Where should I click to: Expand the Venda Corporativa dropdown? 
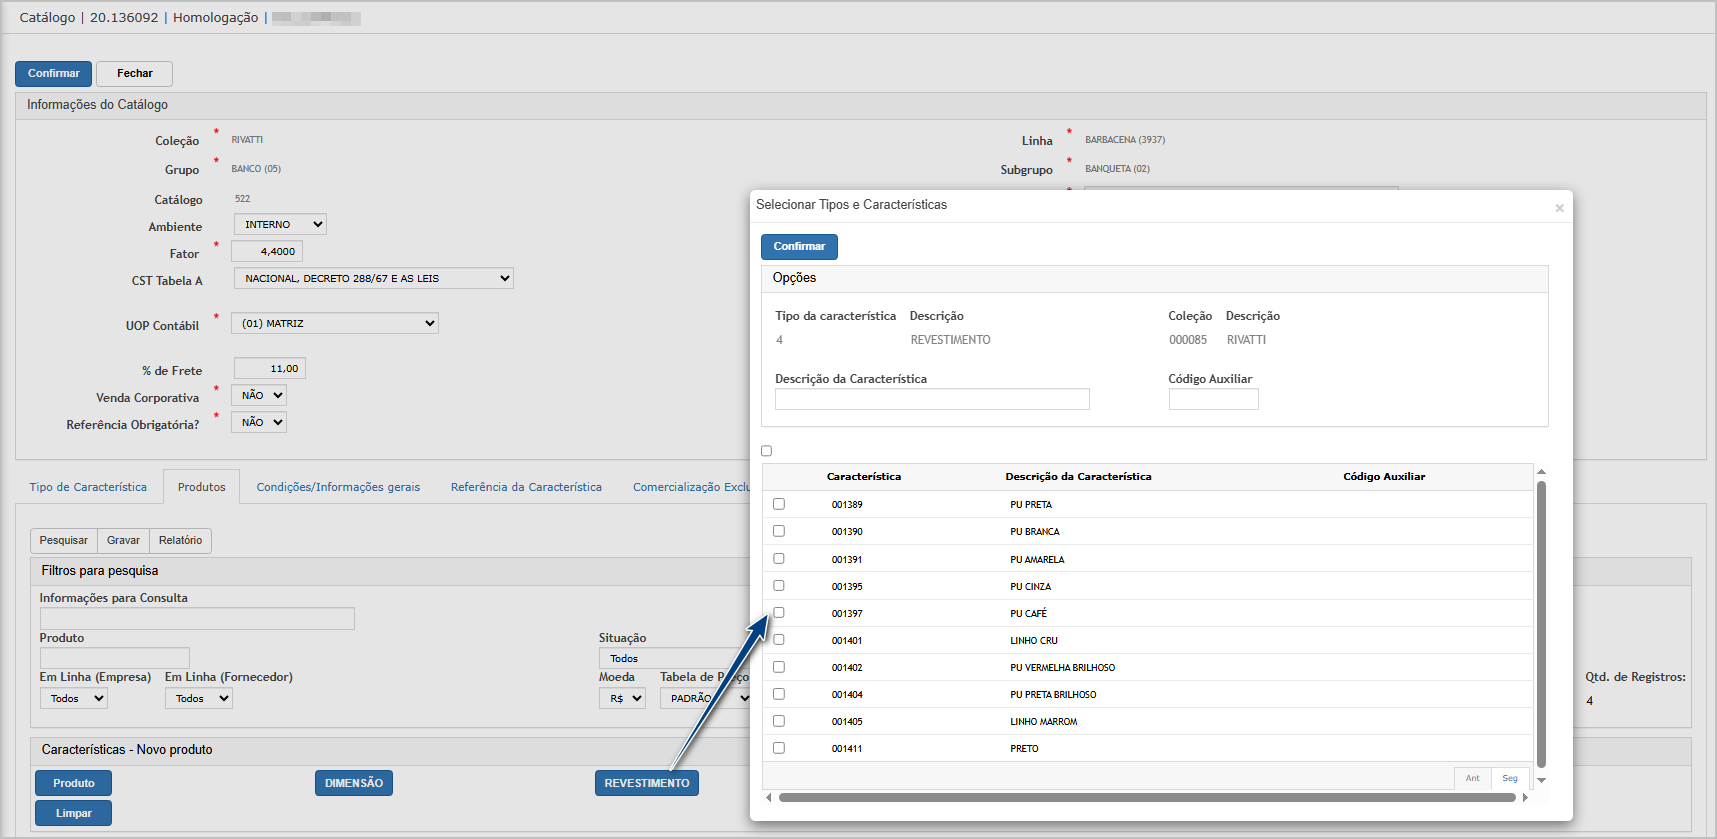pos(259,396)
